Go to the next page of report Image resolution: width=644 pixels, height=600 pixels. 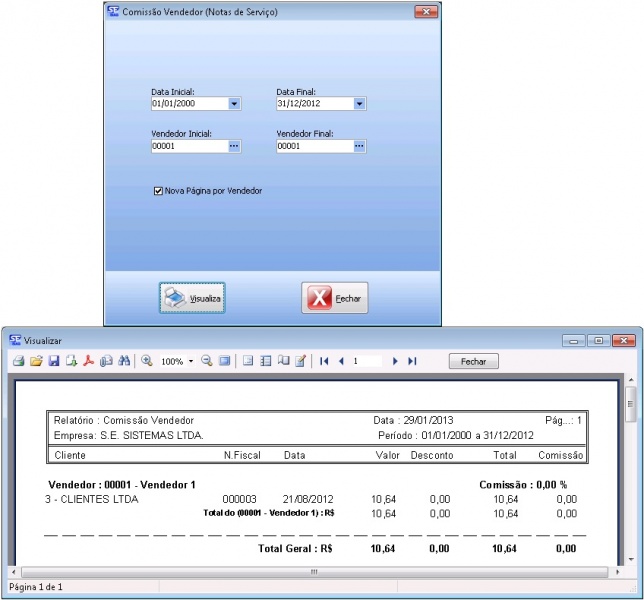pos(396,361)
